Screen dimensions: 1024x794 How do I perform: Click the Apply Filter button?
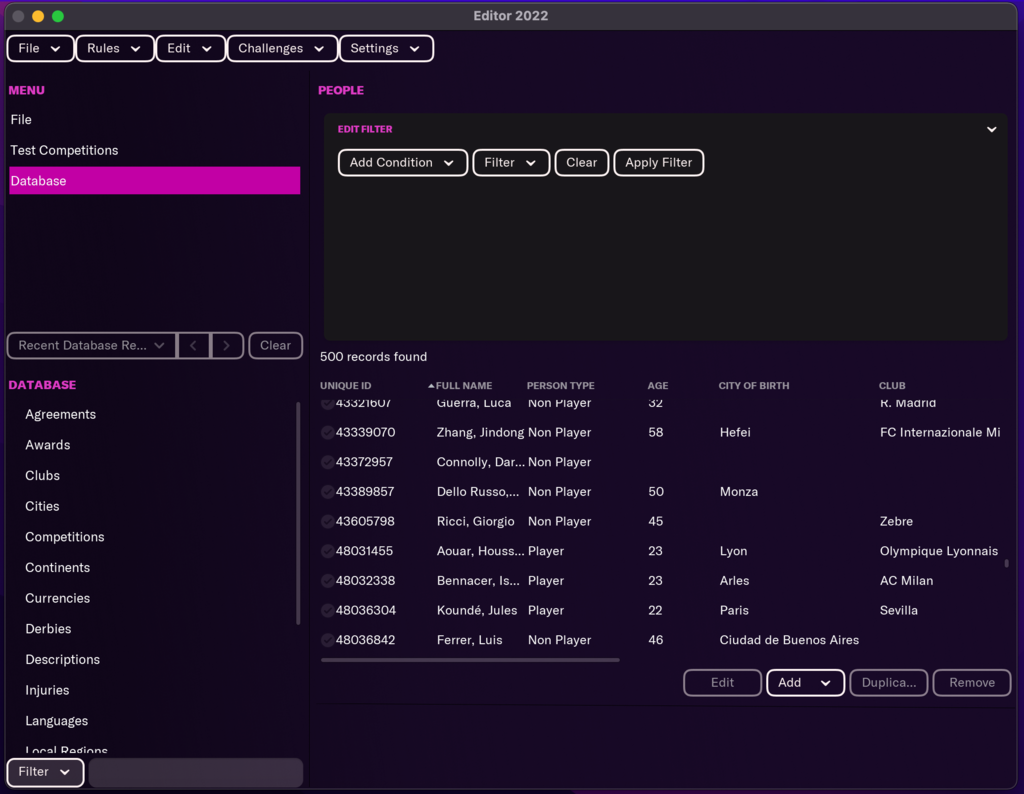658,163
